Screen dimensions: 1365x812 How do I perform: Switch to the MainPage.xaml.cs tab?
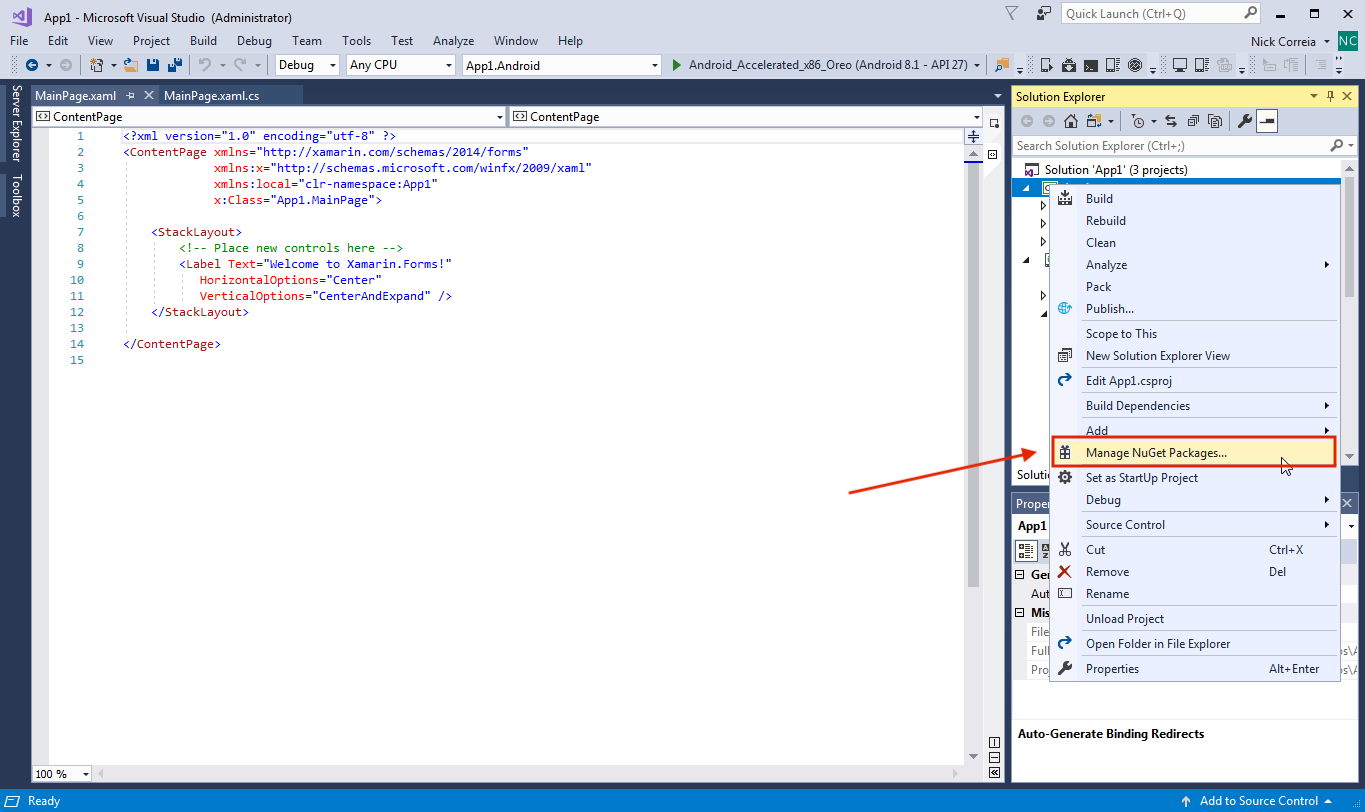pyautogui.click(x=211, y=95)
